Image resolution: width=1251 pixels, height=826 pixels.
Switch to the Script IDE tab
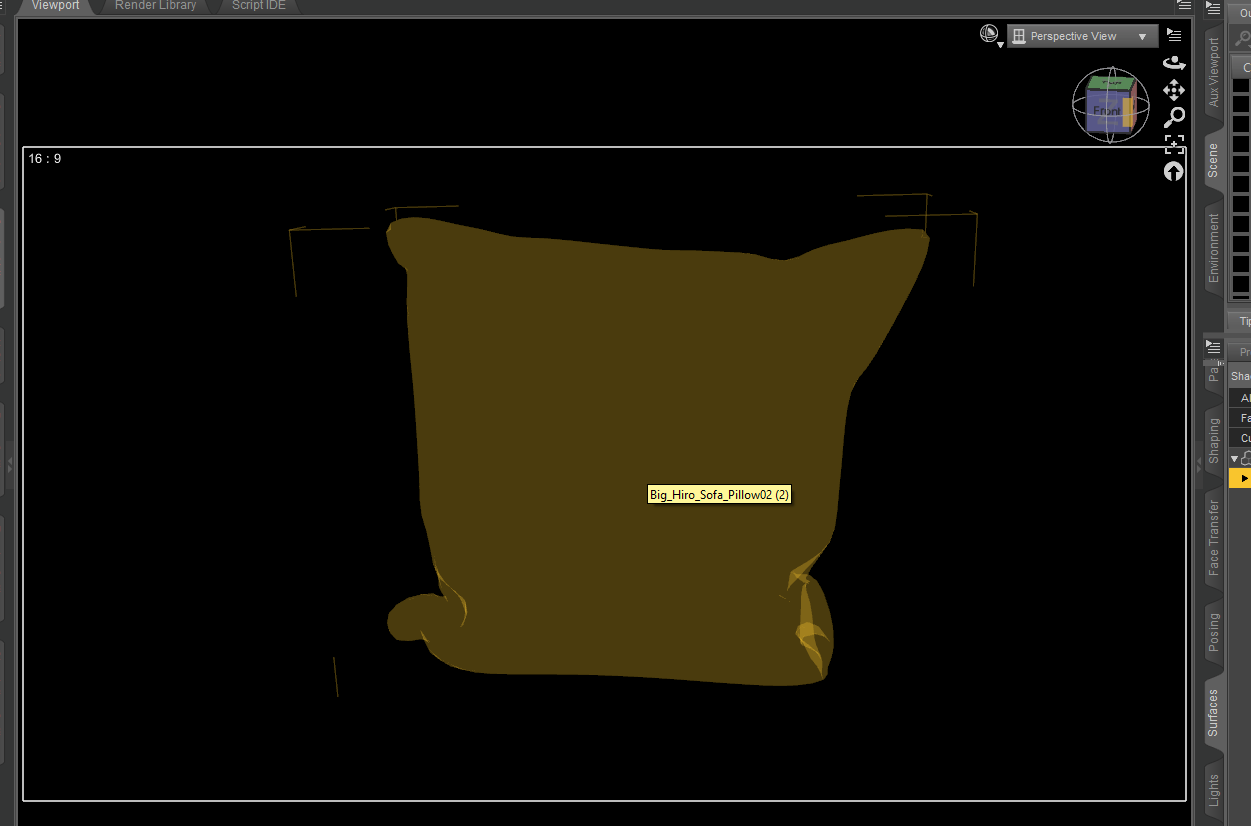pyautogui.click(x=258, y=6)
